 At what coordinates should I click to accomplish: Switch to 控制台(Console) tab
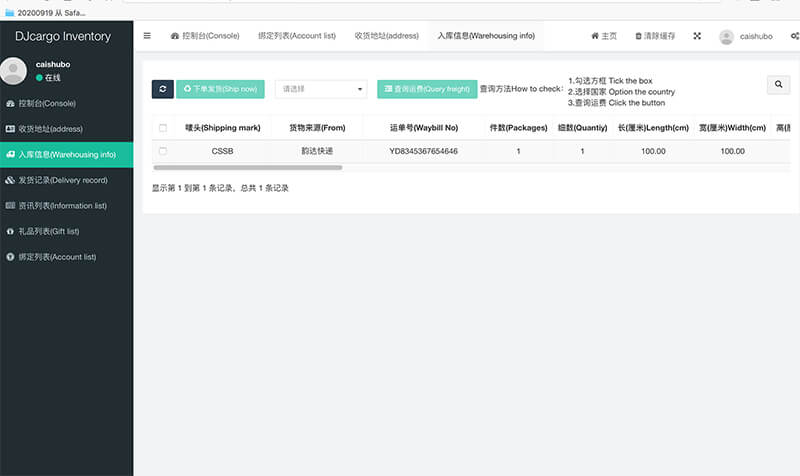pyautogui.click(x=205, y=36)
